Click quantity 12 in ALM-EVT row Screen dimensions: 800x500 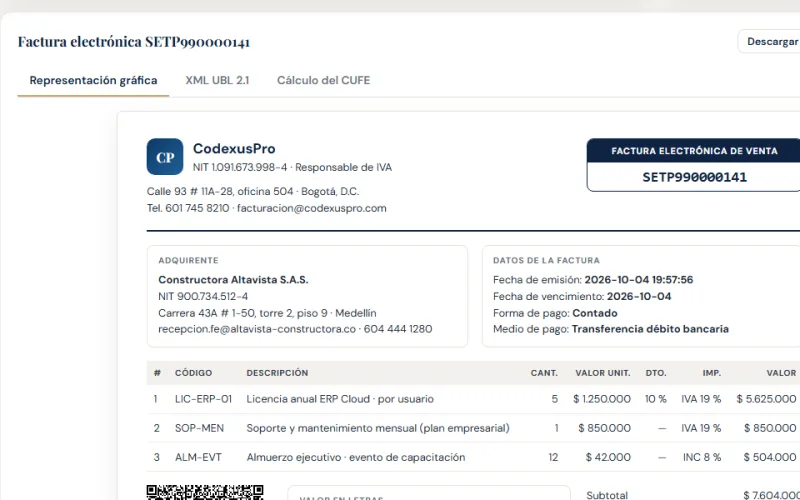tap(553, 457)
